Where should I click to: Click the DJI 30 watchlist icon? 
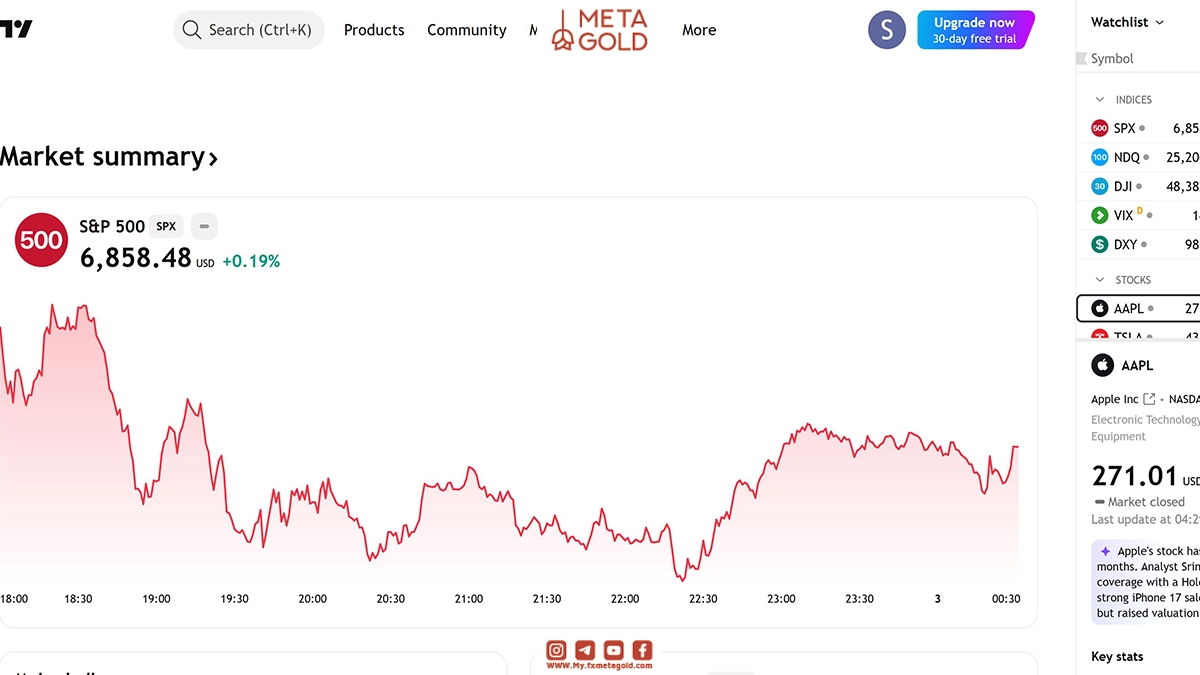coord(1100,186)
